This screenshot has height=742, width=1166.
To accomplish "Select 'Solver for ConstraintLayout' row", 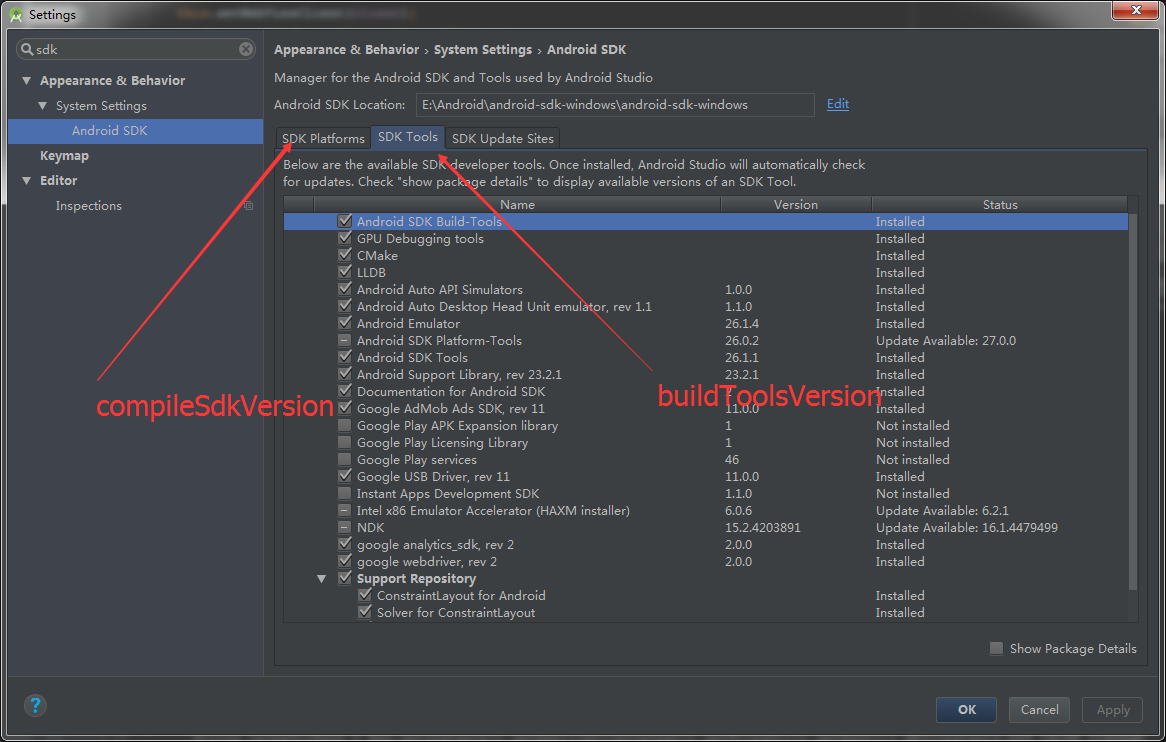I will [x=706, y=613].
